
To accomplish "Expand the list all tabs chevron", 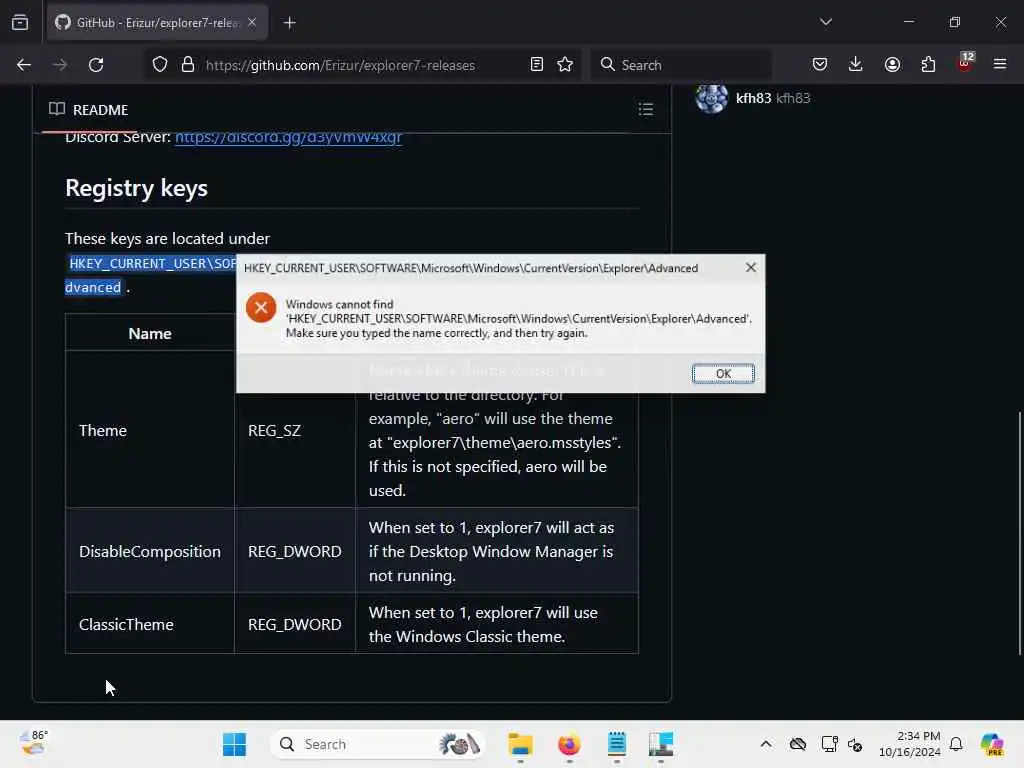I will (x=826, y=22).
